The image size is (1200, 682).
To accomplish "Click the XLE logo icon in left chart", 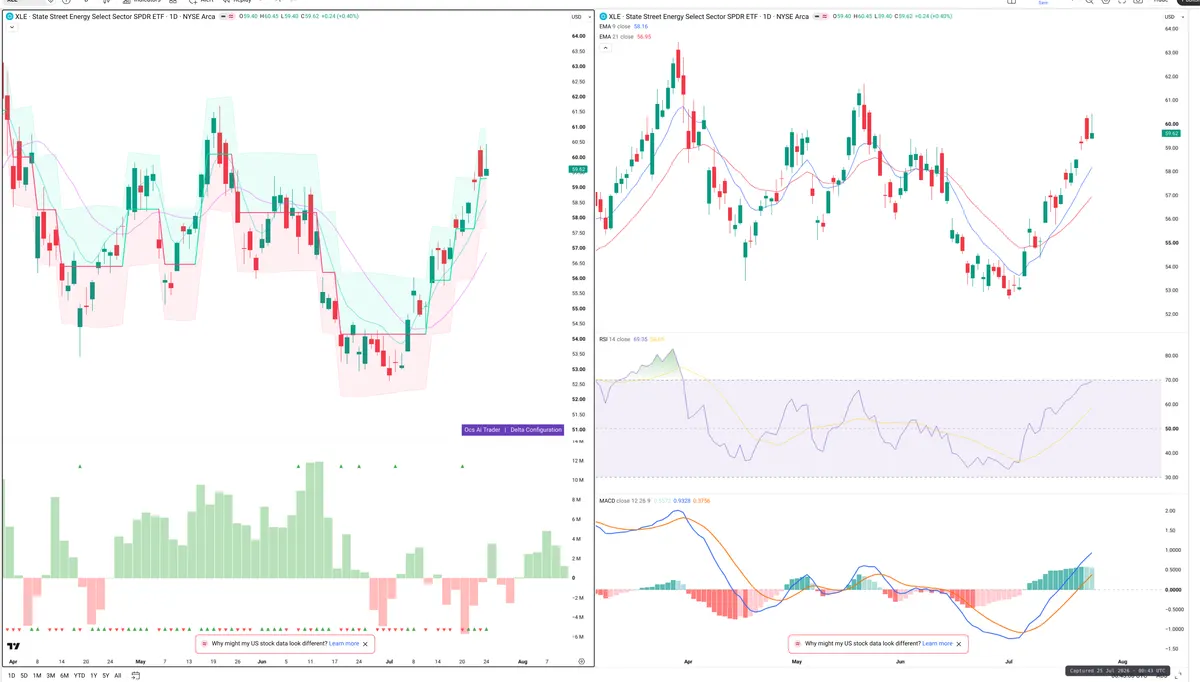I will coord(9,17).
